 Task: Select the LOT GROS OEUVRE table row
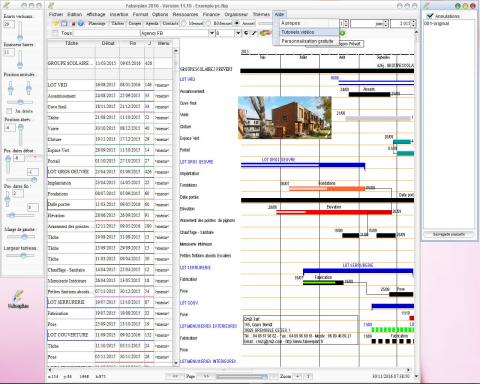pos(110,172)
